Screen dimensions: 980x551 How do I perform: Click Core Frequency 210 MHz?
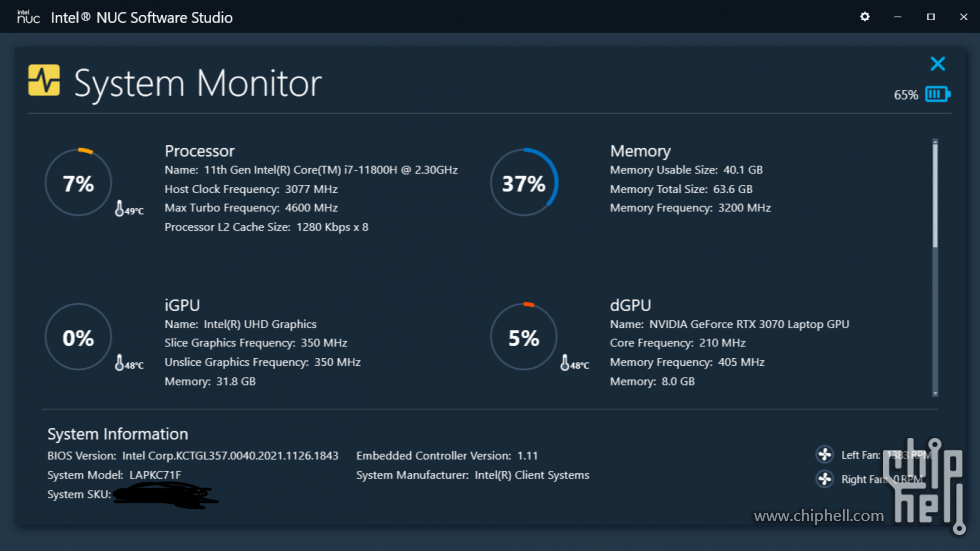678,343
